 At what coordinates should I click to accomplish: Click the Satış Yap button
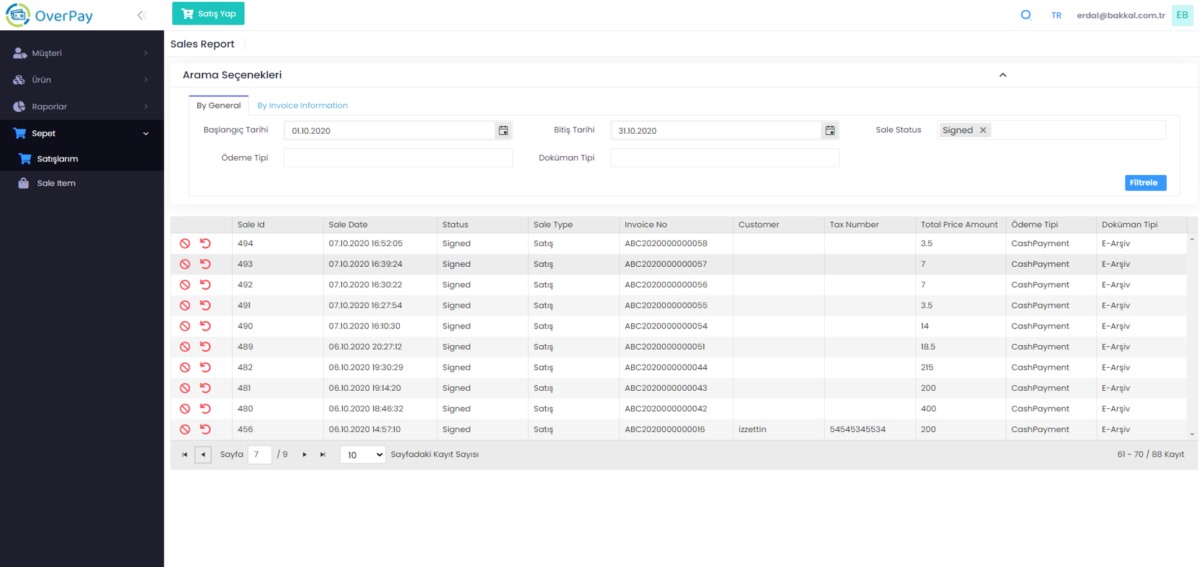click(x=208, y=14)
